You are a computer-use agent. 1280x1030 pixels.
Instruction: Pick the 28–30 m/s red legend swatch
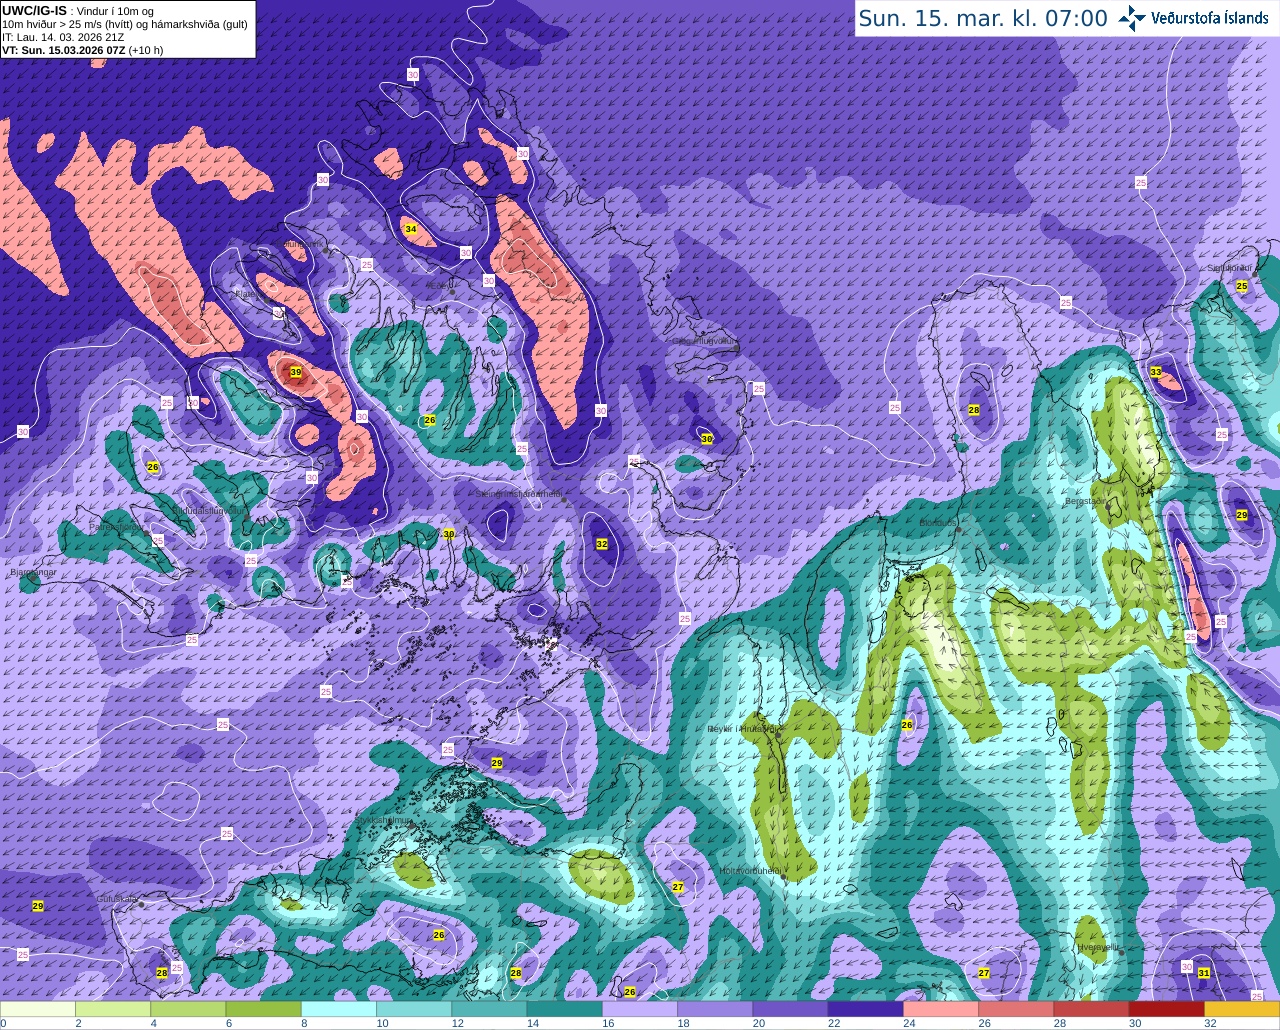(x=1091, y=1009)
